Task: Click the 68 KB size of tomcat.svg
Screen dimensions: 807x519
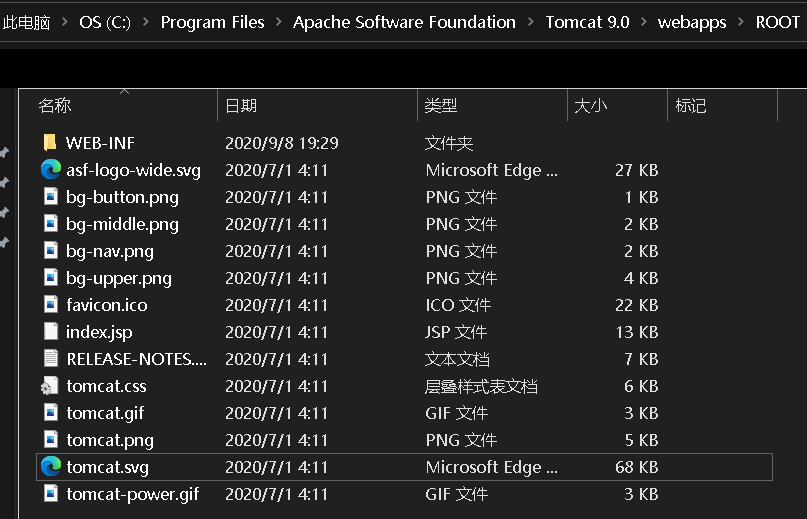Action: point(637,467)
